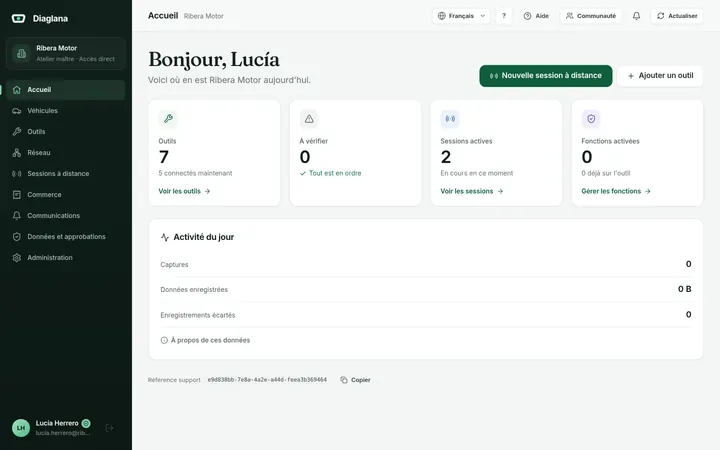Open Commerce in the sidebar
Screen dimensions: 720x450
coord(66,195)
